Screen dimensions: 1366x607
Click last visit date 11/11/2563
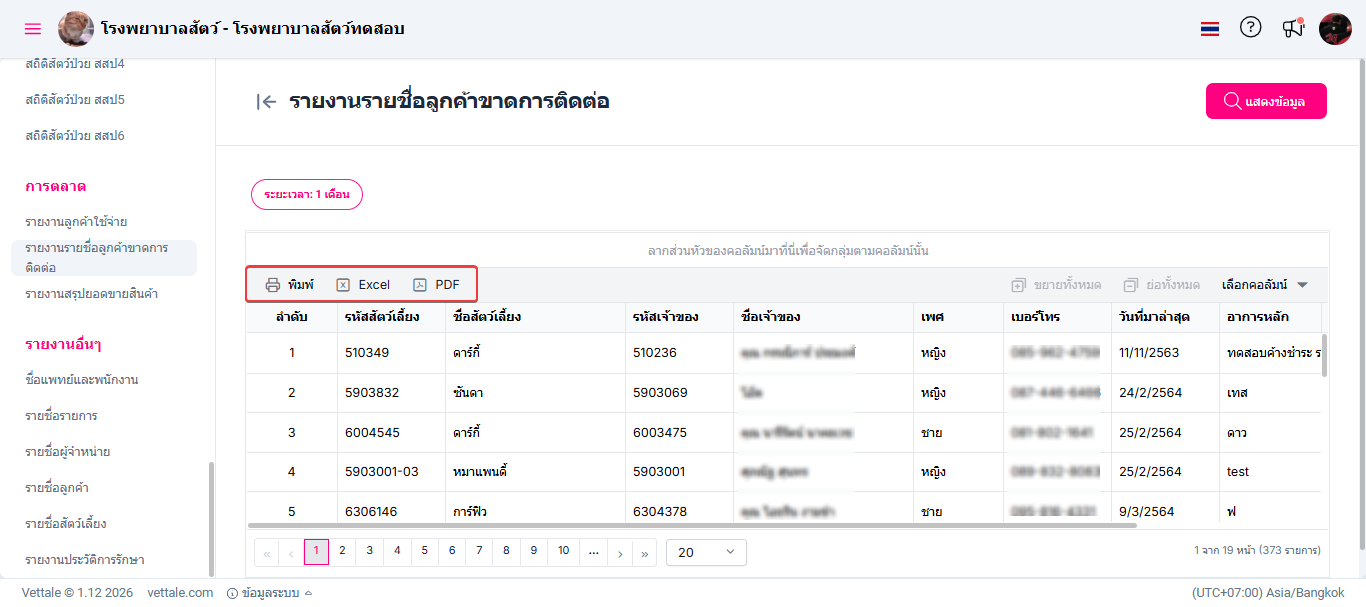[1165, 353]
